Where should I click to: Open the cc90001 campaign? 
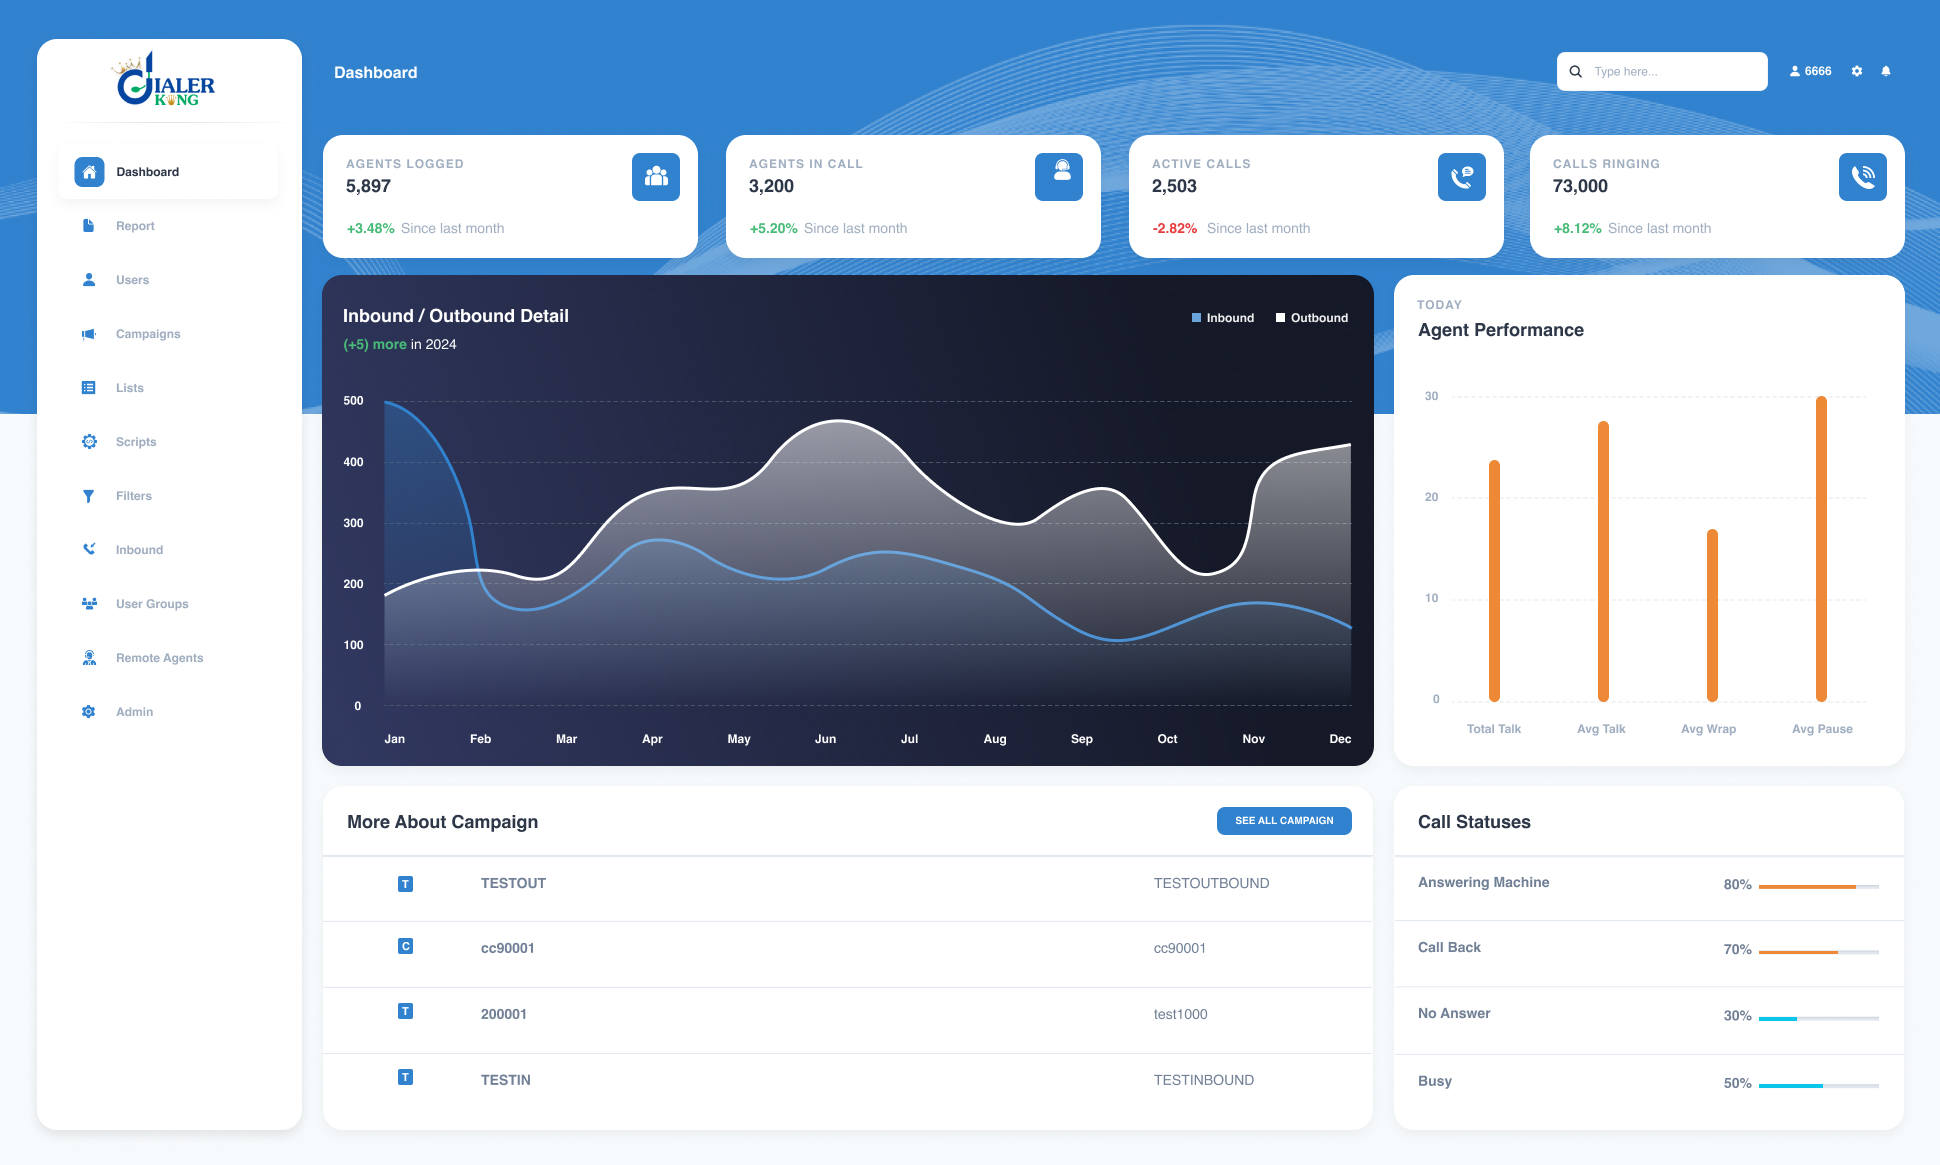click(507, 947)
